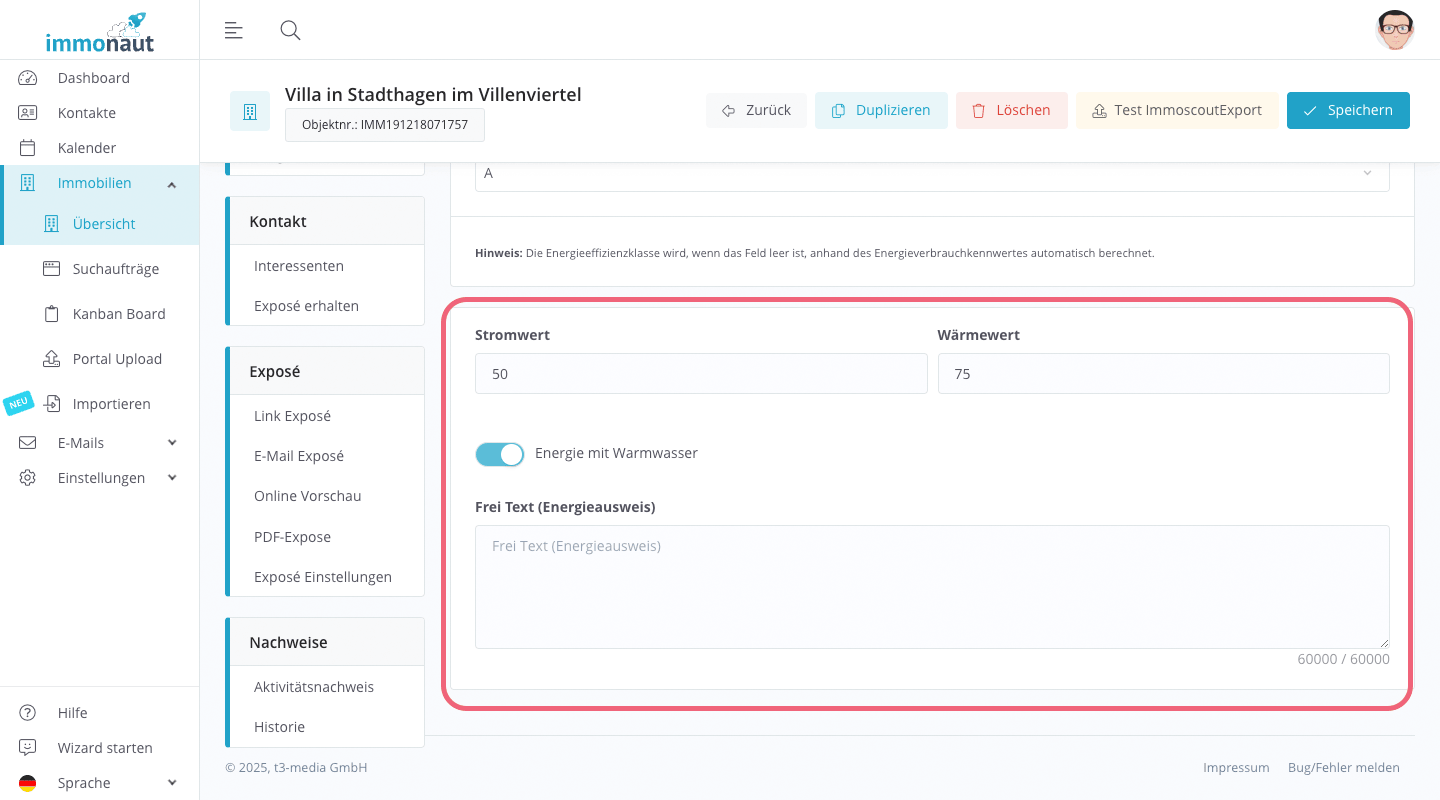1440x800 pixels.
Task: Click the Dashboard gauge icon
Action: click(28, 78)
